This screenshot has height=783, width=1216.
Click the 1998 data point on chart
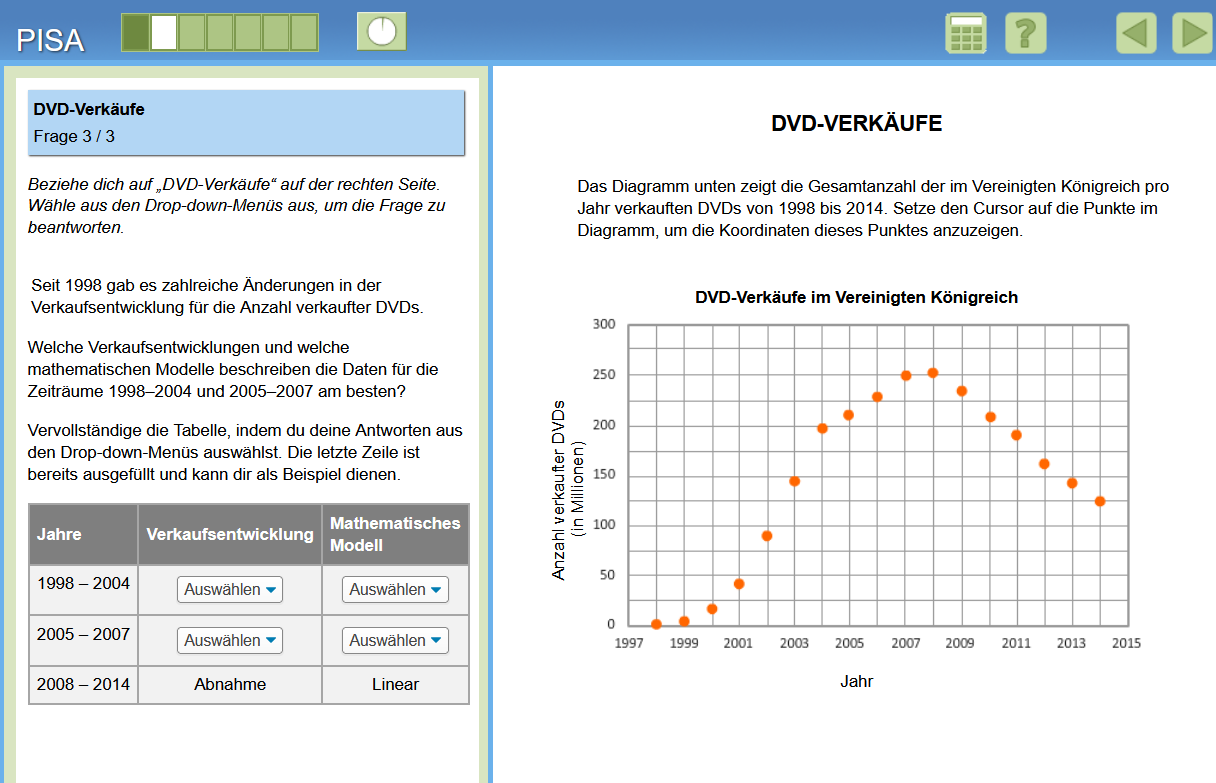click(x=656, y=624)
